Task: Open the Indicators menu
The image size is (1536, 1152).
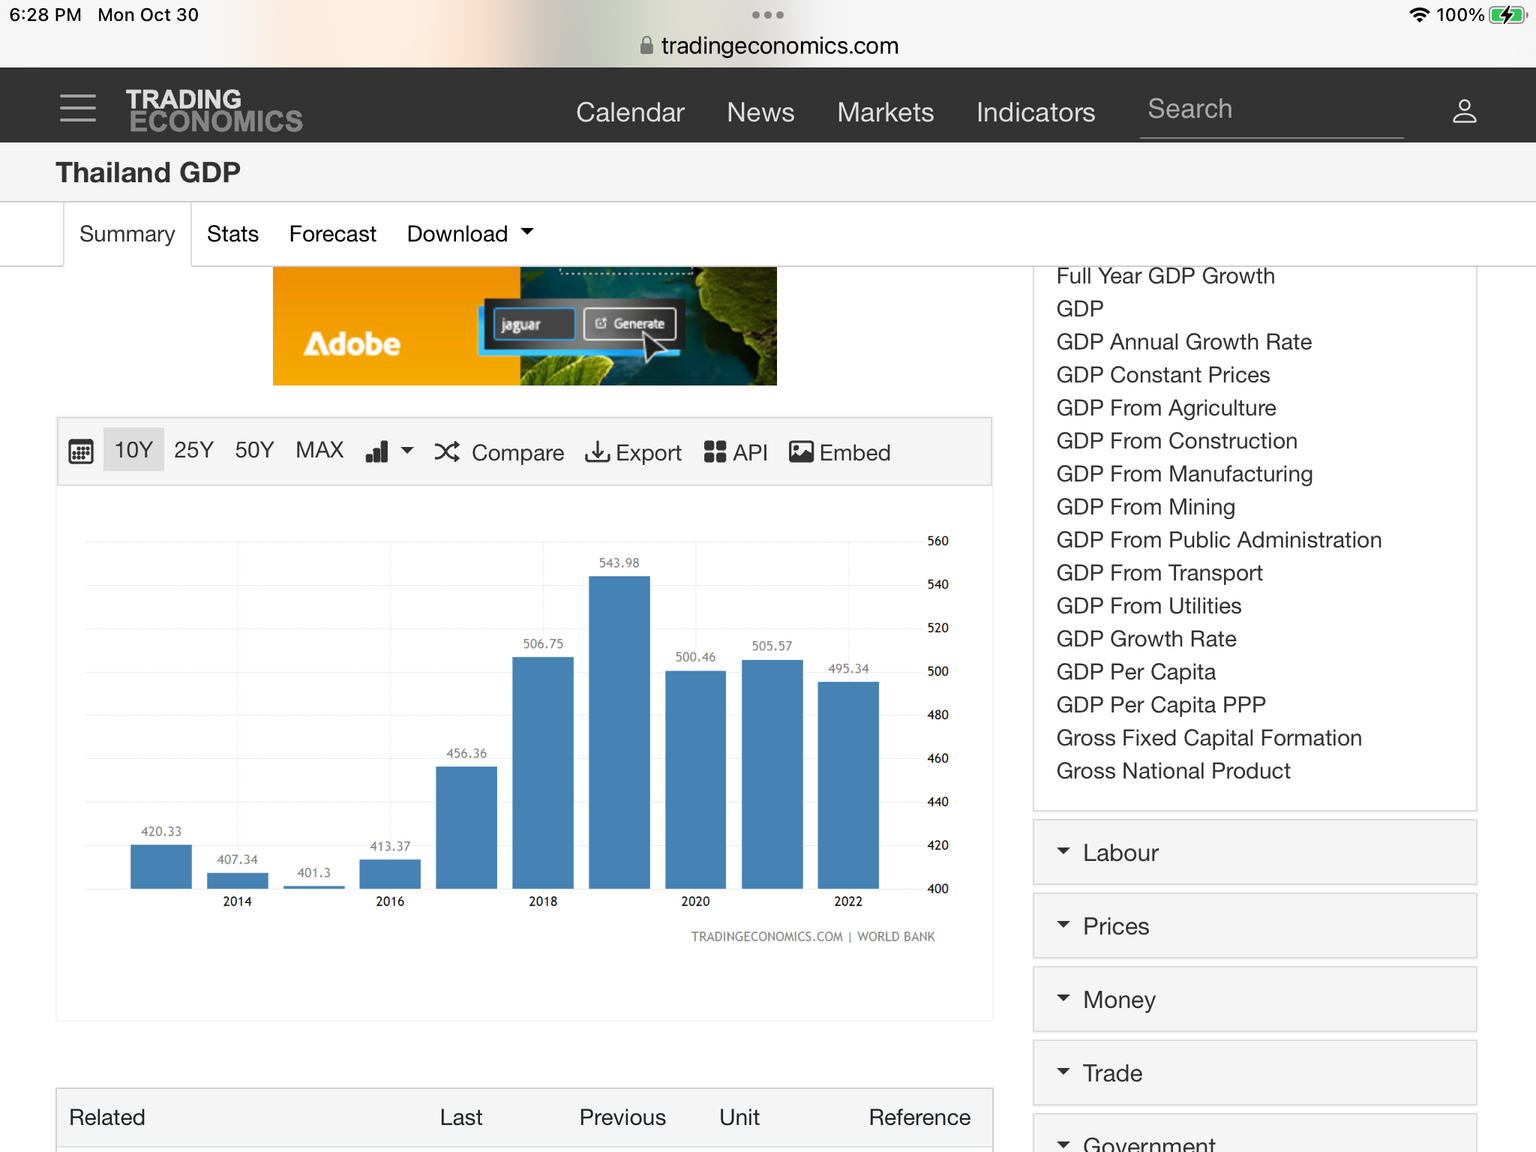Action: [x=1035, y=112]
